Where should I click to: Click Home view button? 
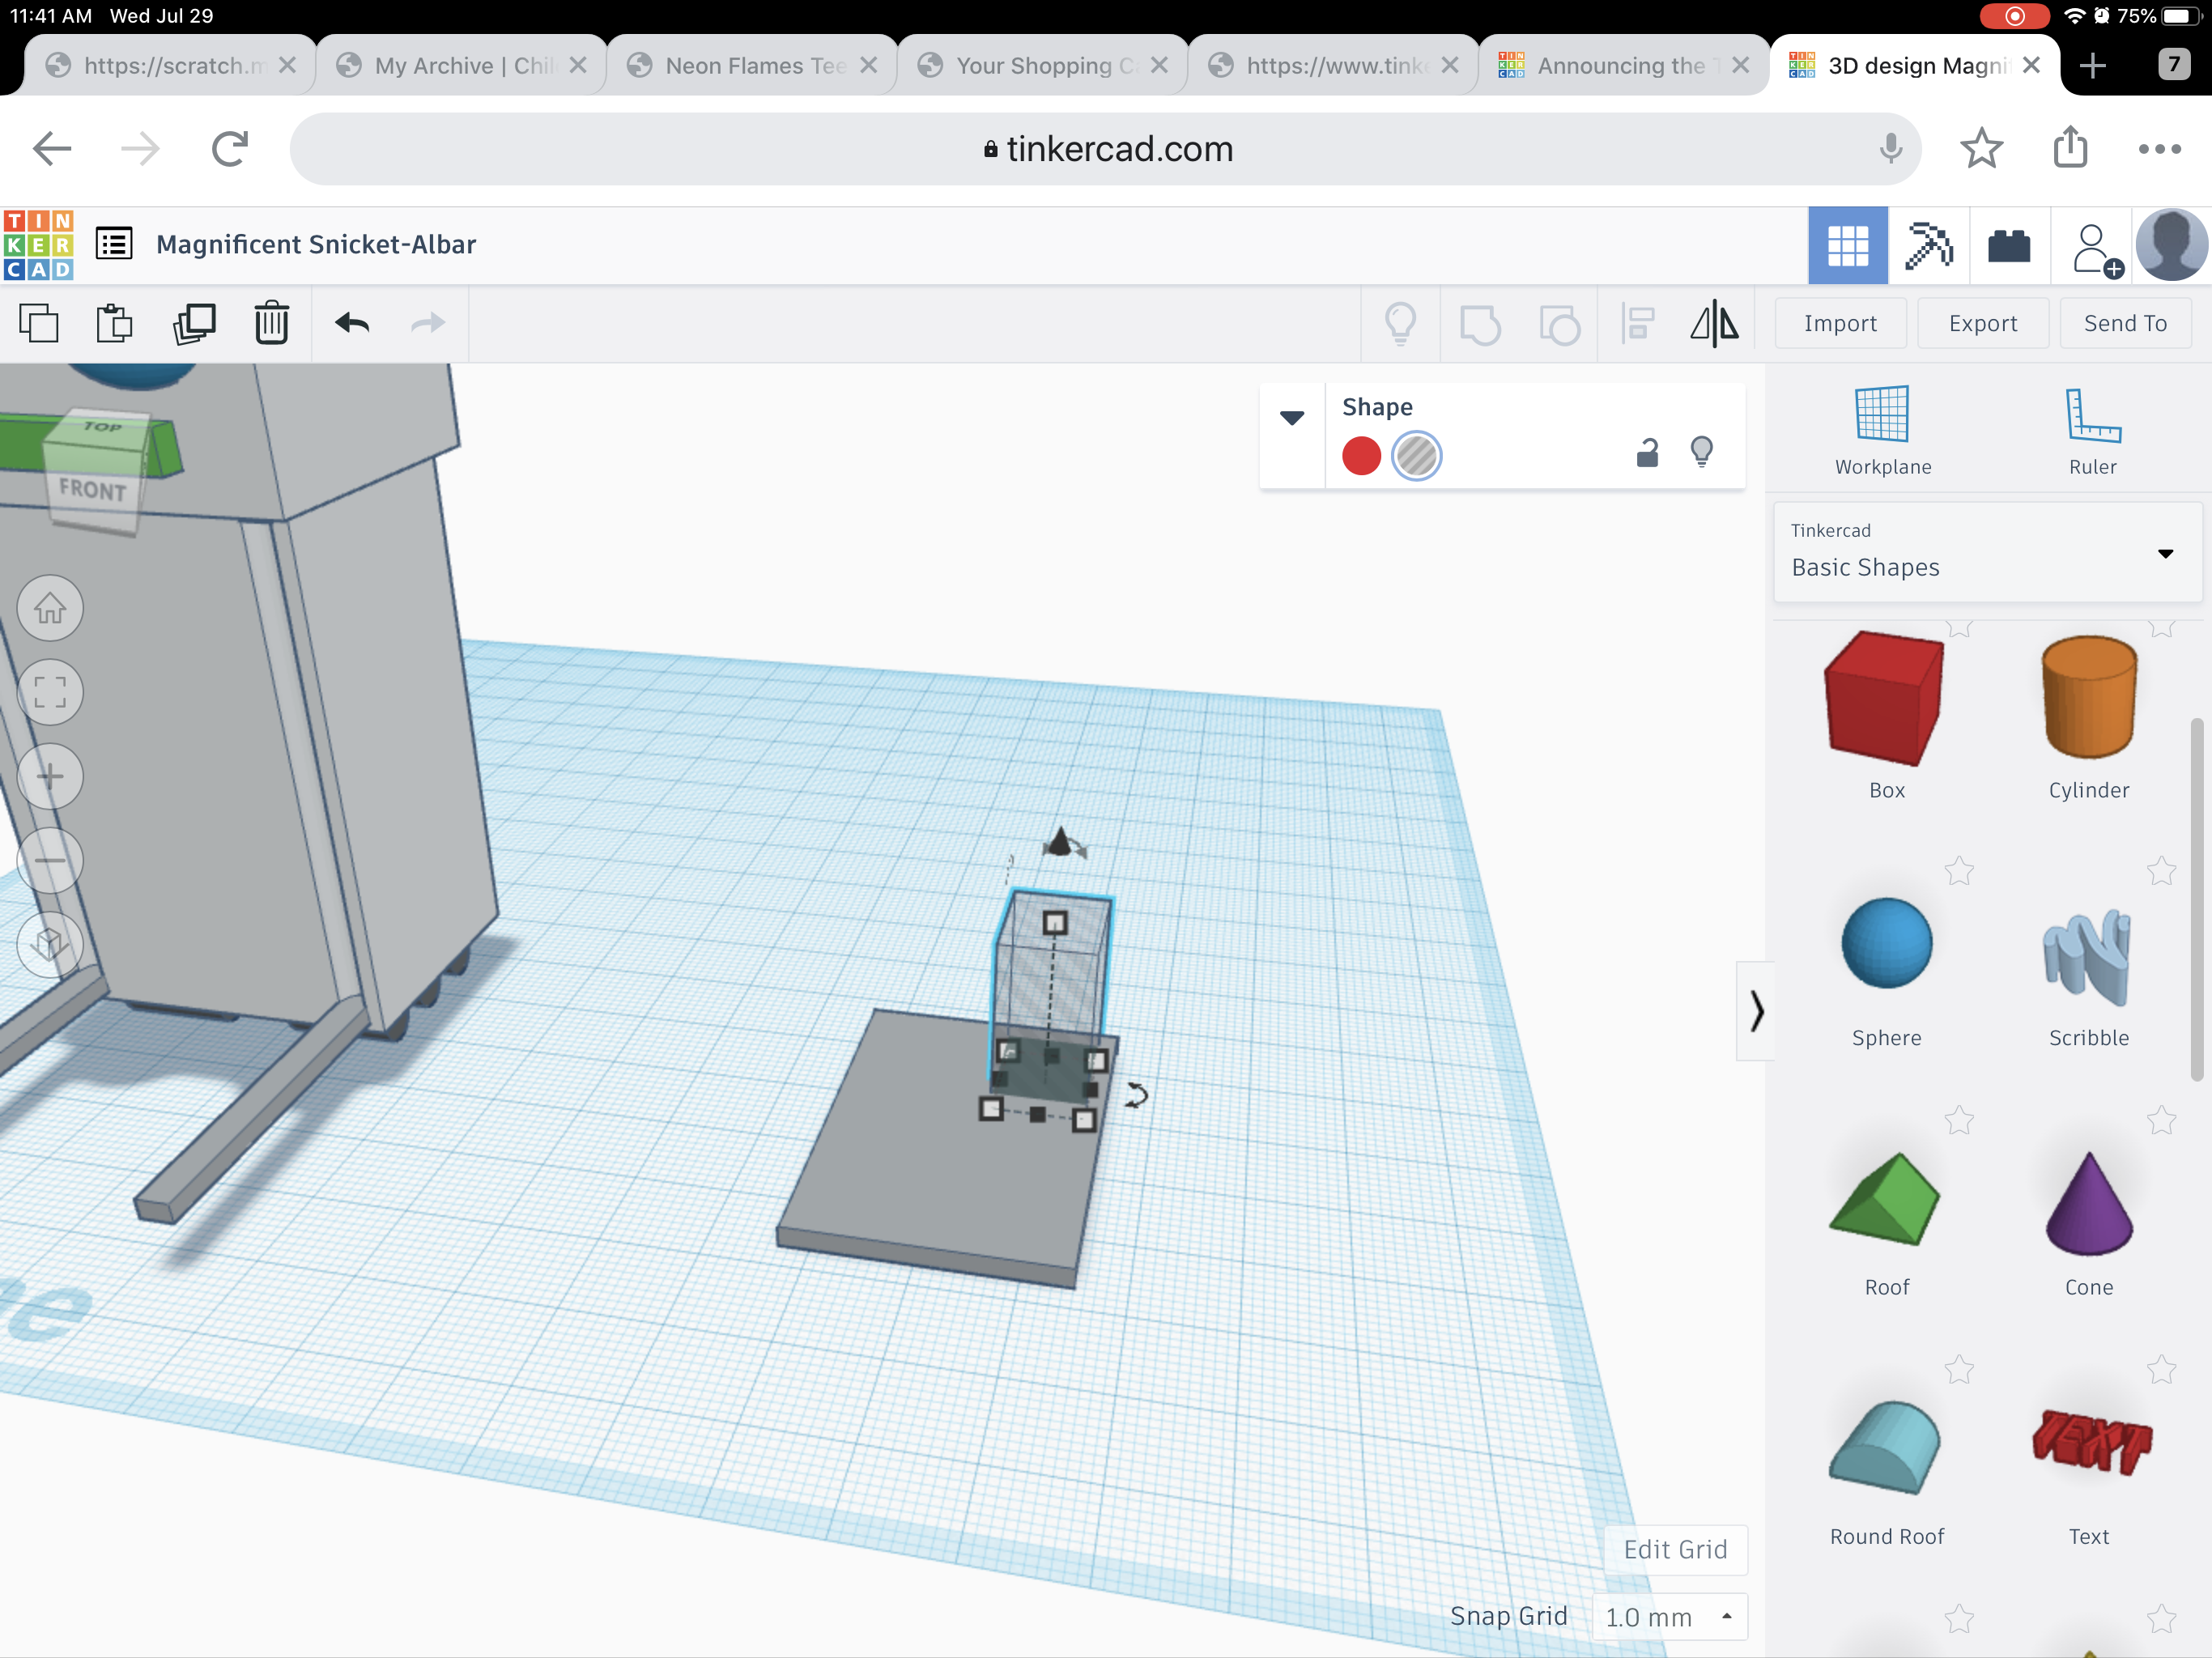pyautogui.click(x=50, y=607)
